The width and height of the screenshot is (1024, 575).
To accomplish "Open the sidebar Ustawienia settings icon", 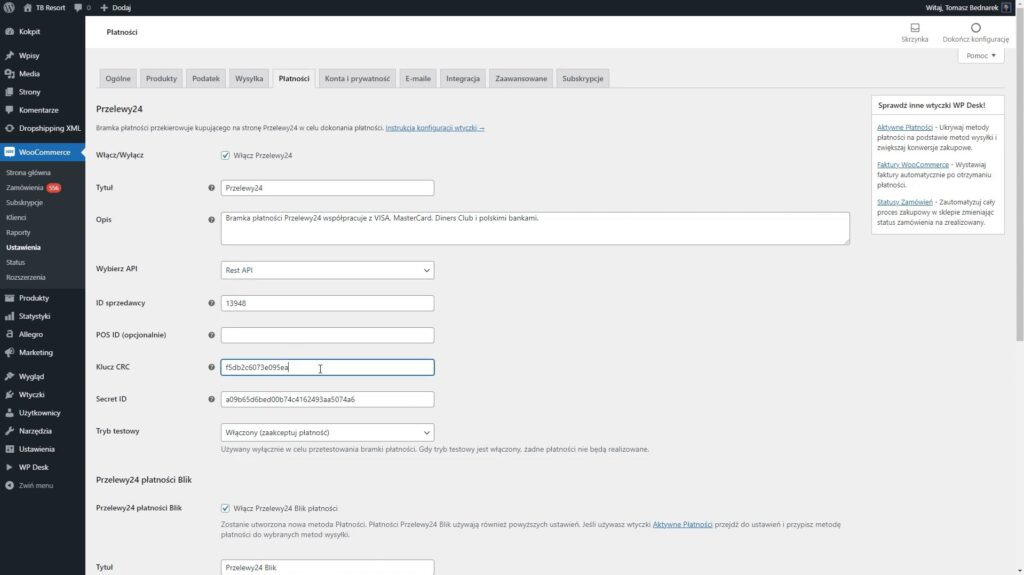I will point(9,449).
